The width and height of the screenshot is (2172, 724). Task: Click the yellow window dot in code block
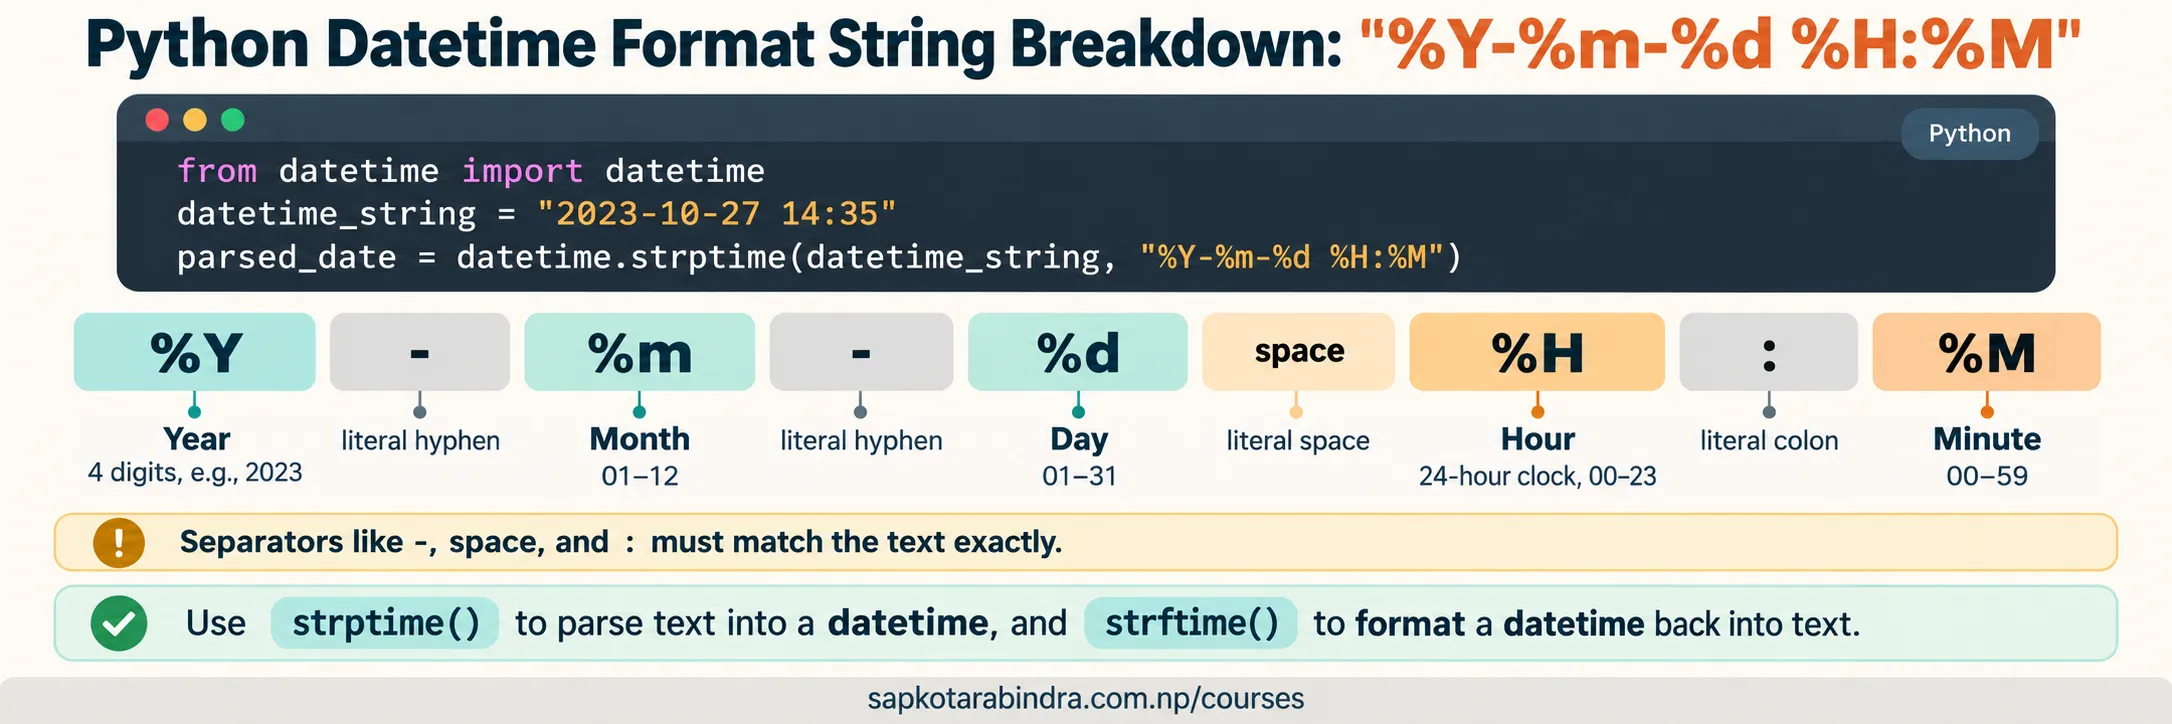[195, 120]
